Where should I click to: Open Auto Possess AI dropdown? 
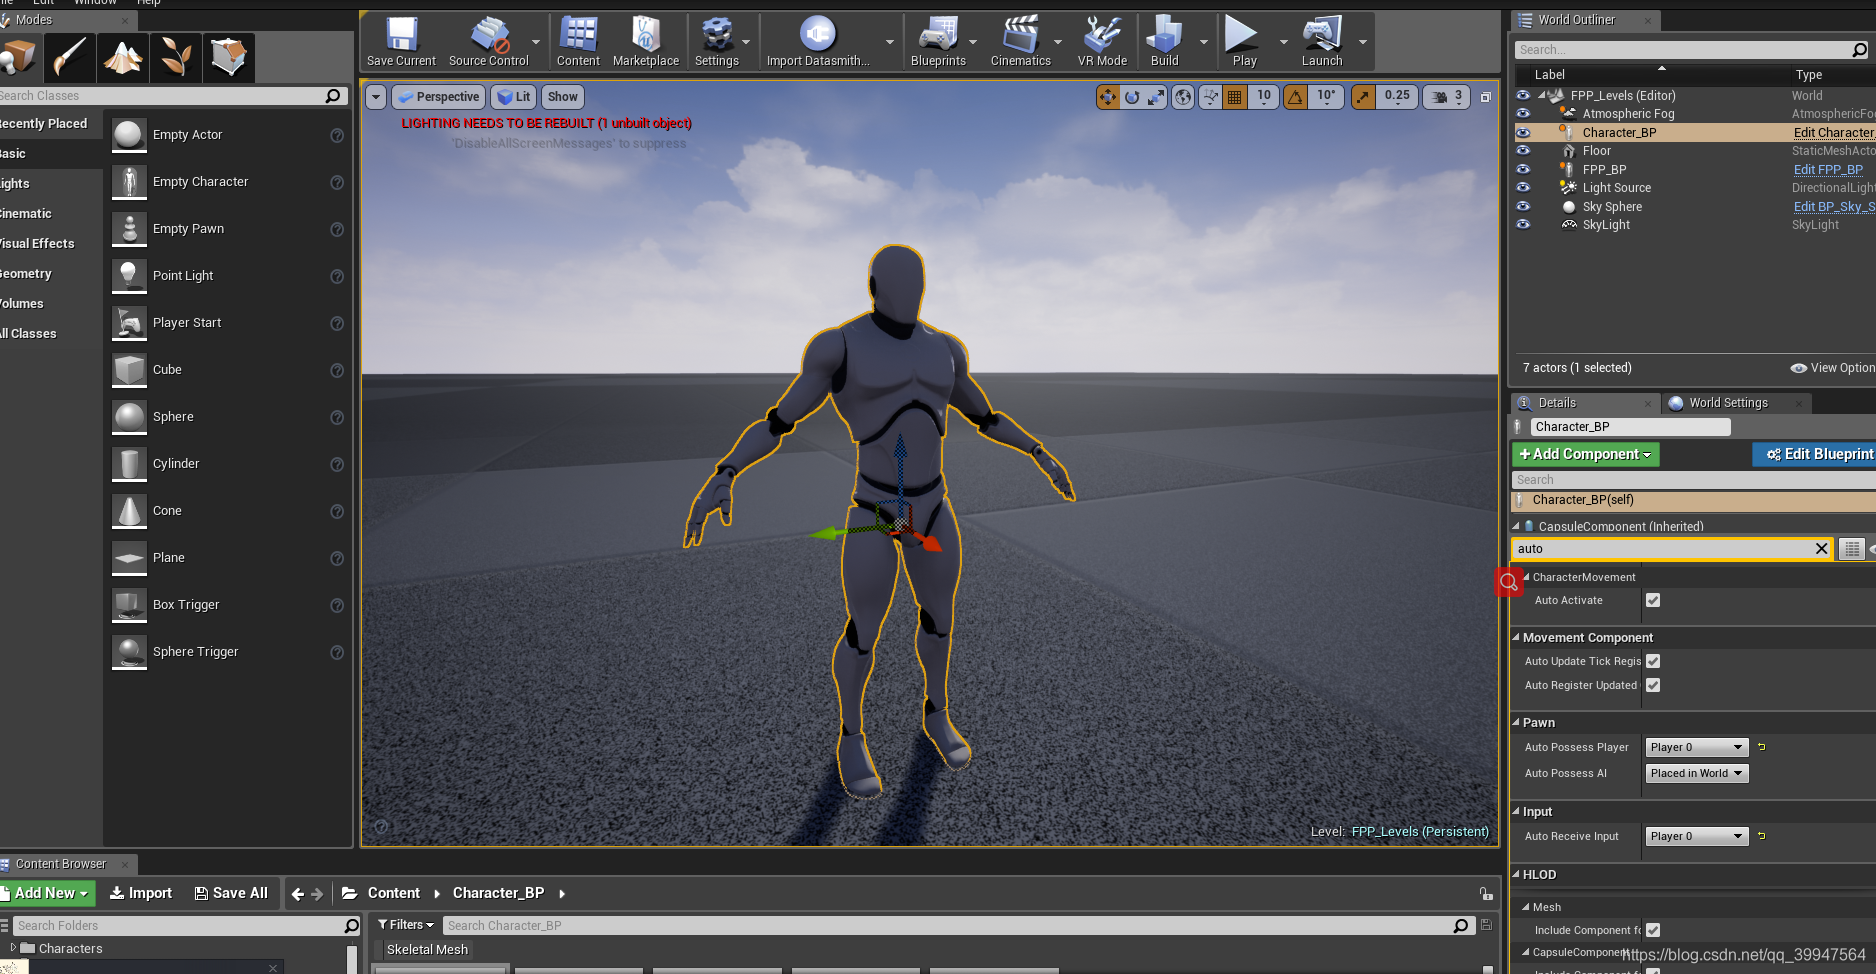click(1697, 773)
